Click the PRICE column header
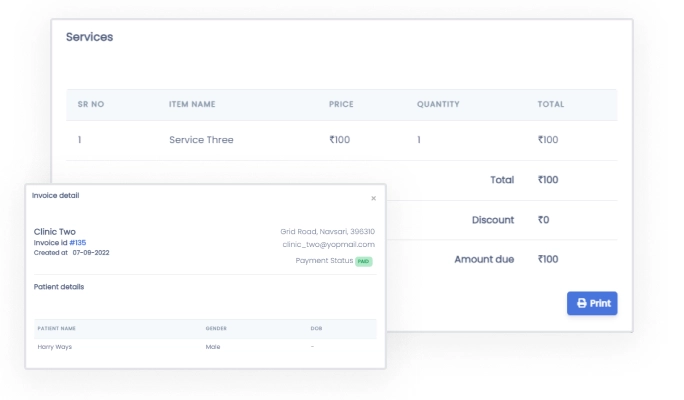 [x=341, y=104]
